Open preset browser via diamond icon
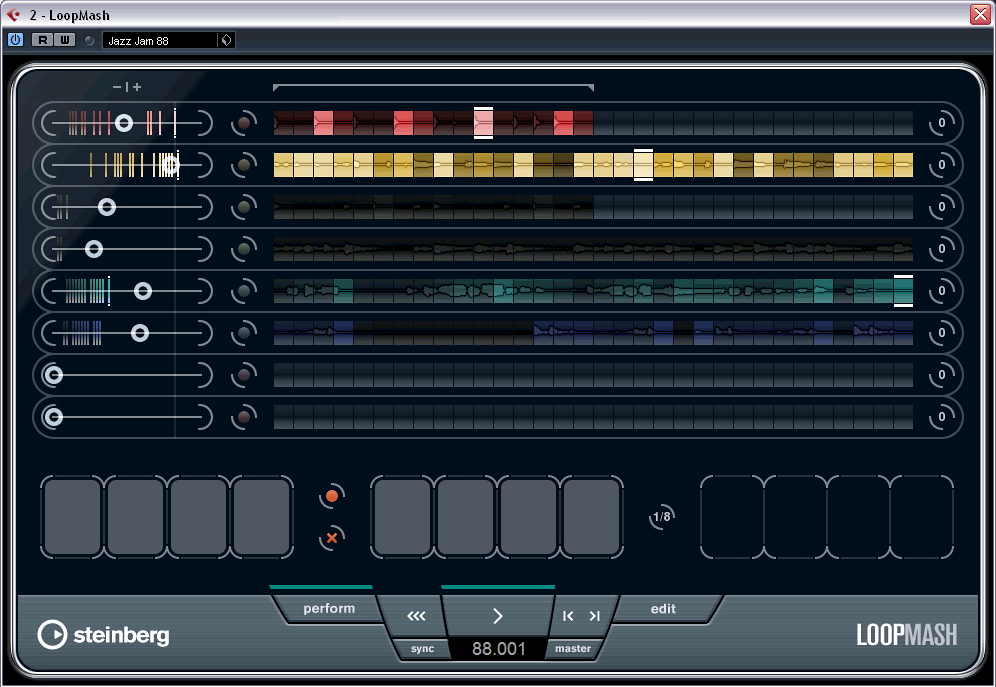The width and height of the screenshot is (996, 687). point(226,41)
